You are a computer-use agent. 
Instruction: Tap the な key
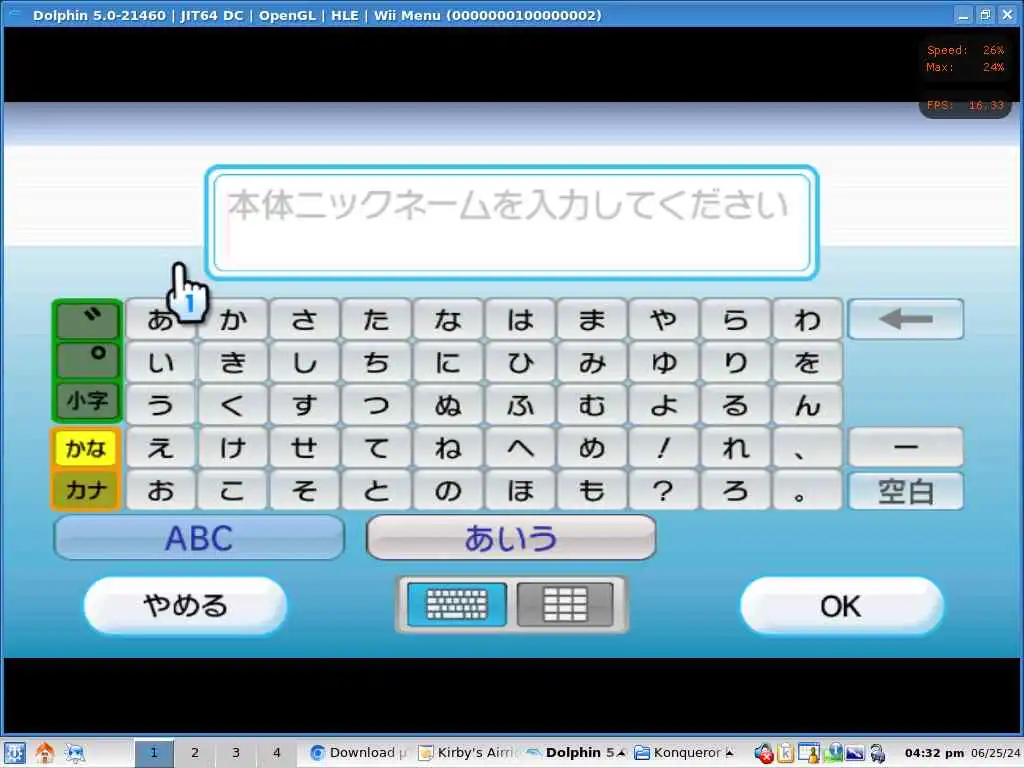[x=448, y=319]
